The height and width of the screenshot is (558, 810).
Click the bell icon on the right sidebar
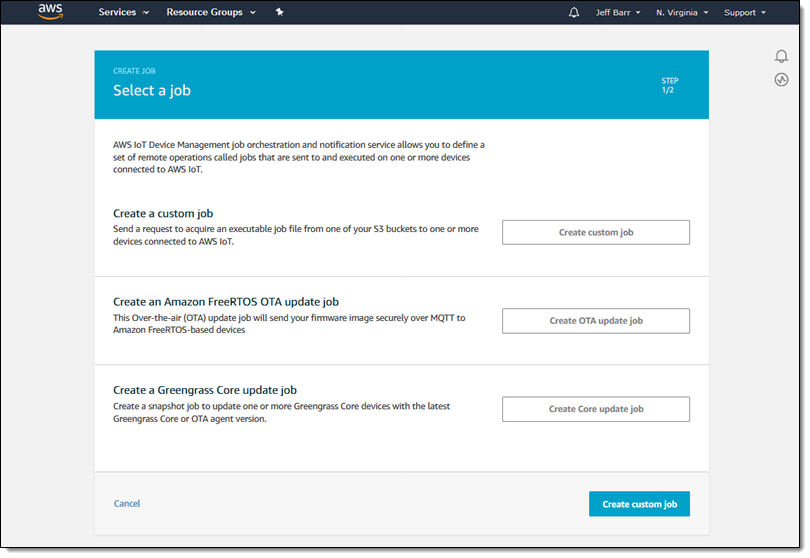pos(781,57)
